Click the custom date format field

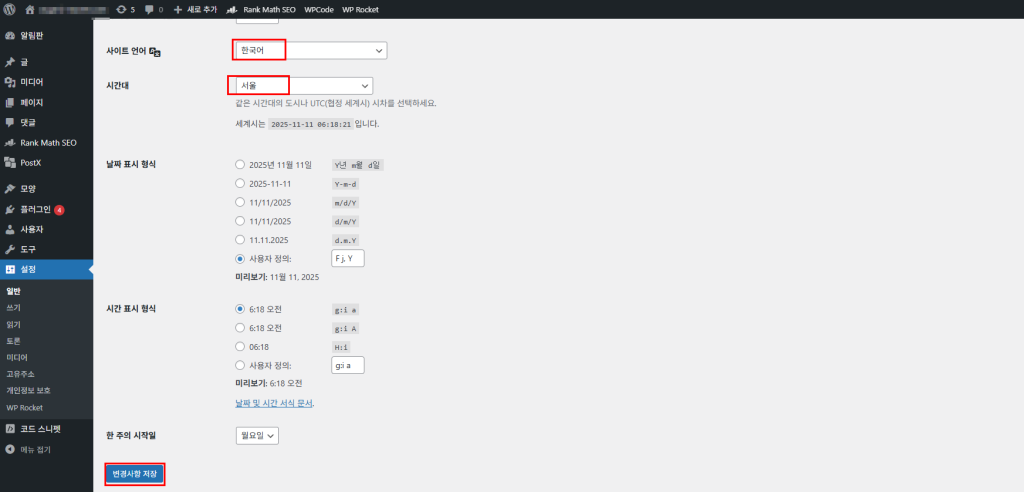click(x=348, y=259)
